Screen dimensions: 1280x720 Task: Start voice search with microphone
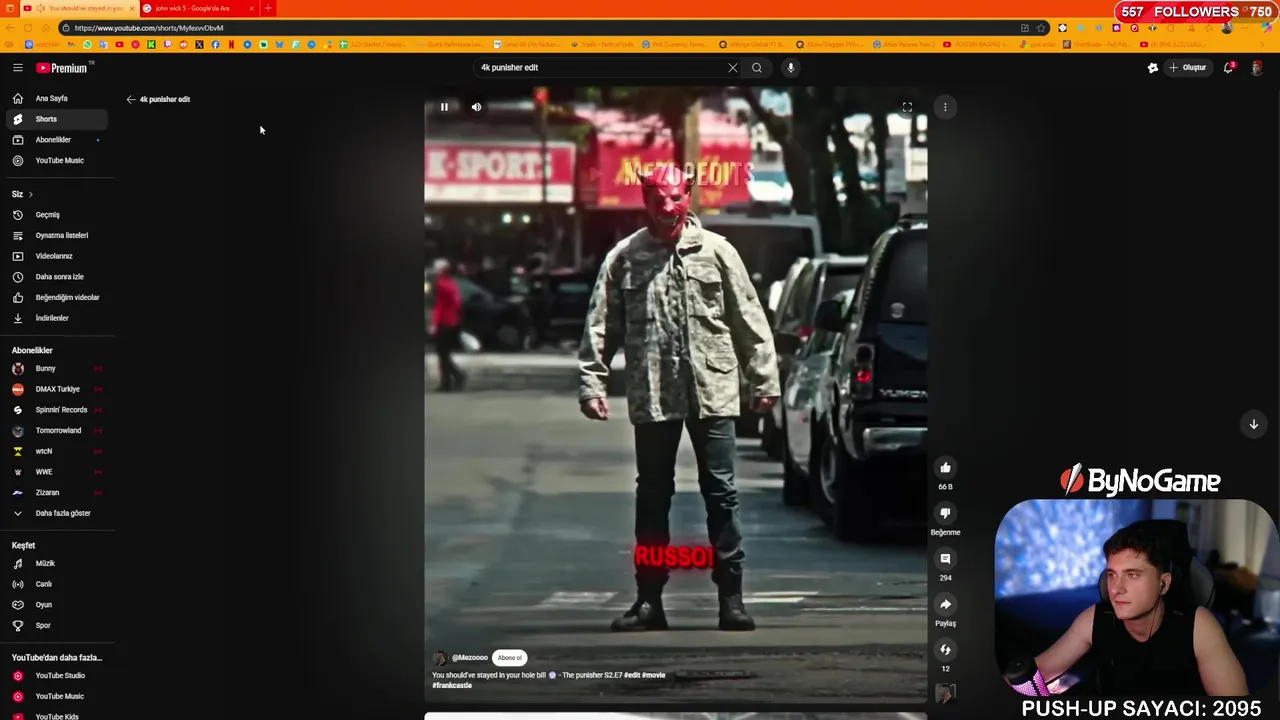tap(790, 67)
